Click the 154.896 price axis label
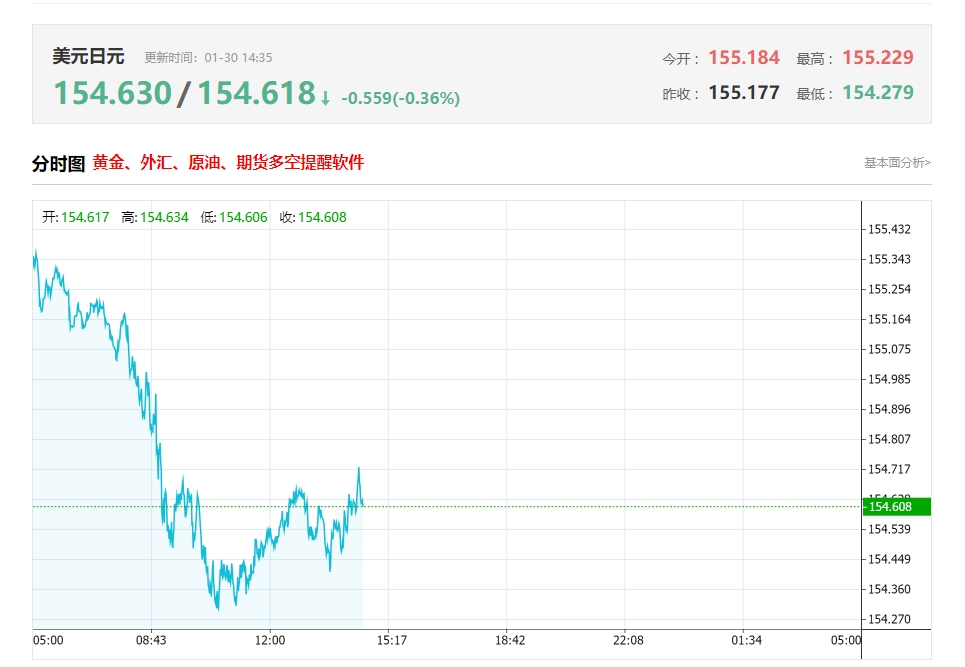Screen dimensions: 965x667 (889, 409)
